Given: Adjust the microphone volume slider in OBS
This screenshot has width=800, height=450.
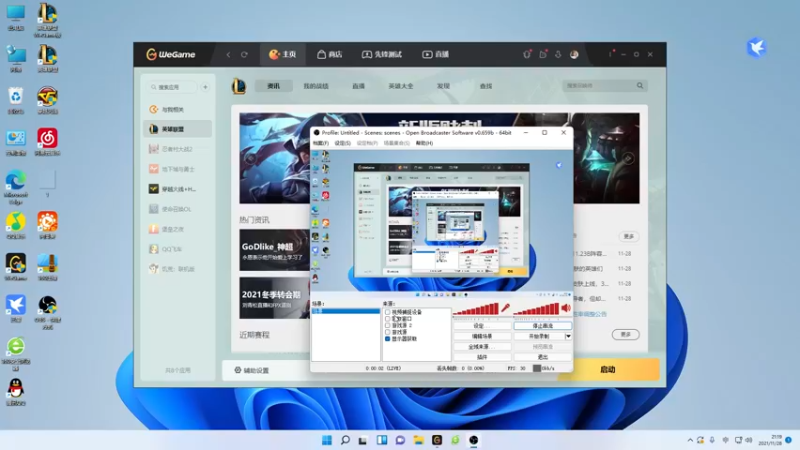Looking at the screenshot, I should tap(476, 309).
